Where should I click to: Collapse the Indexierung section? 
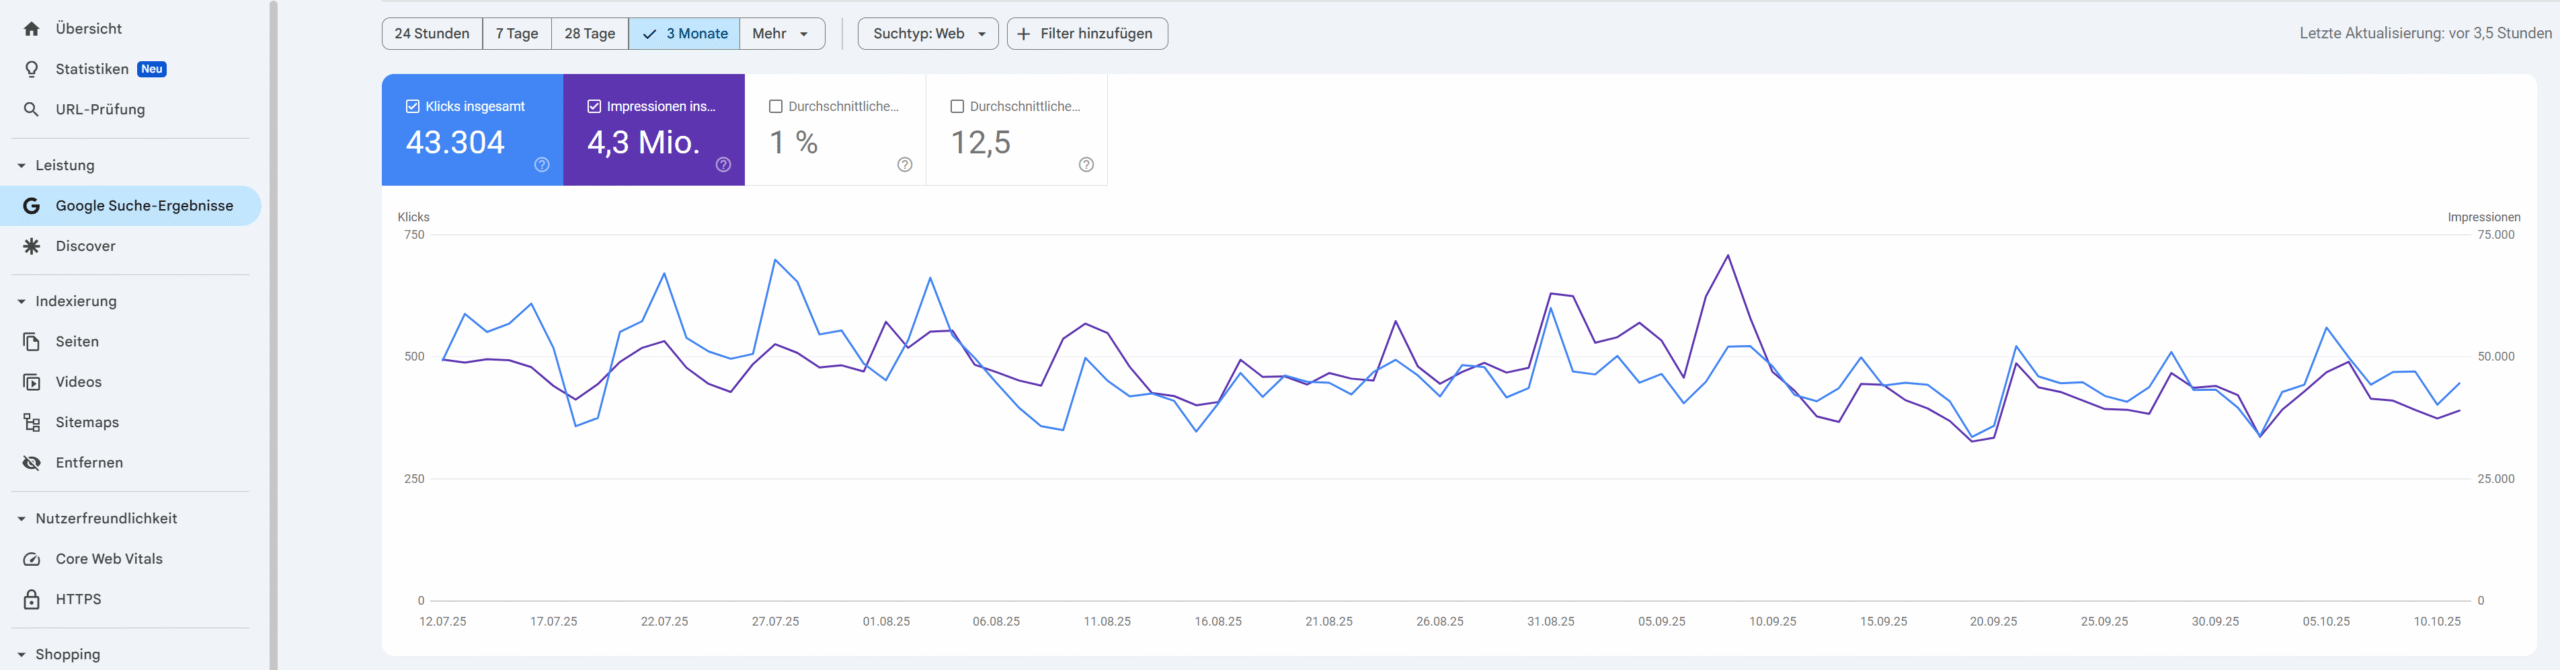[x=22, y=301]
